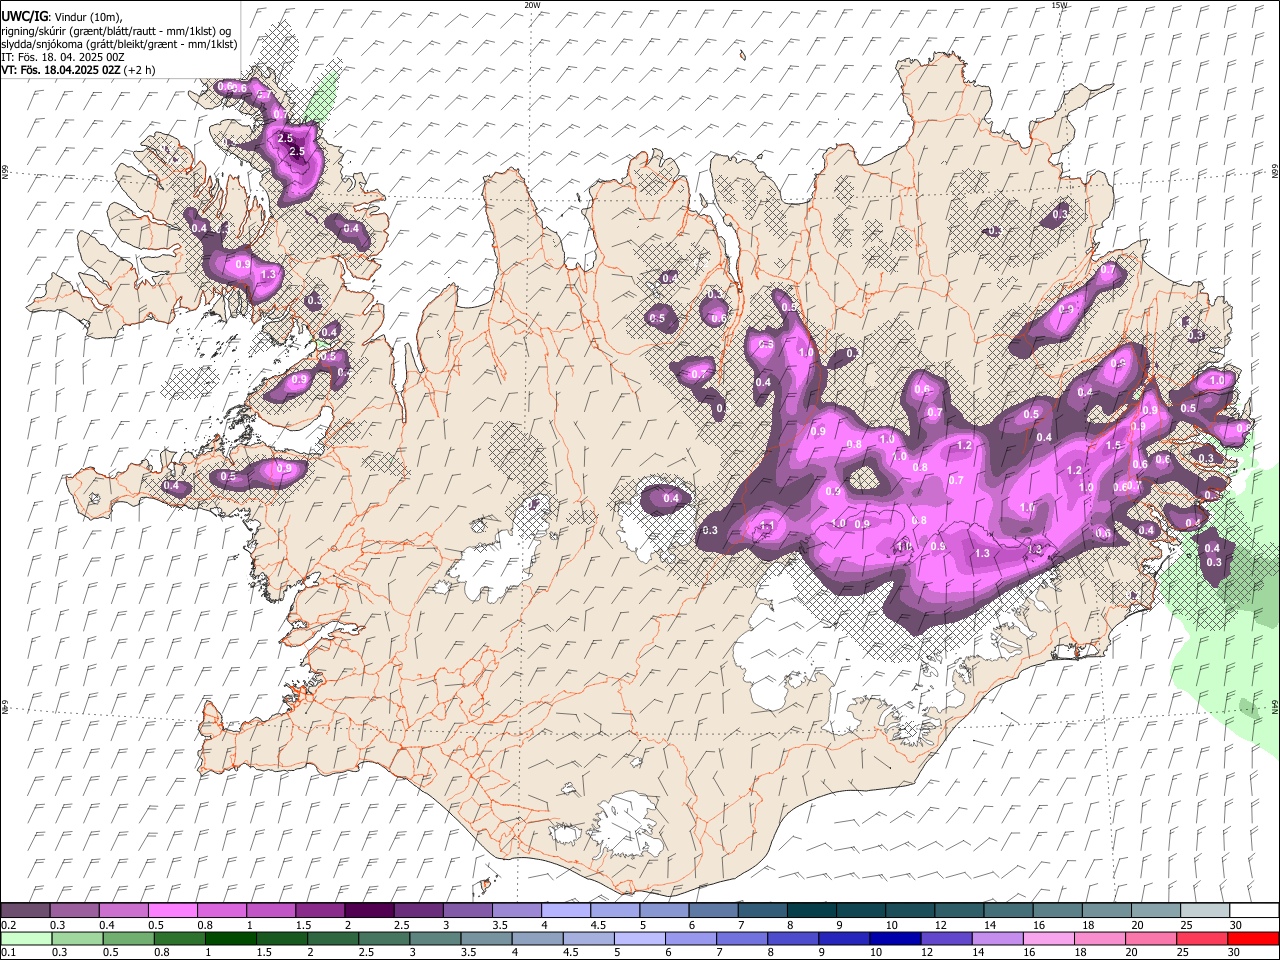Select the slydda/snjókoma legend description line
Image resolution: width=1280 pixels, height=960 pixels.
pyautogui.click(x=119, y=44)
